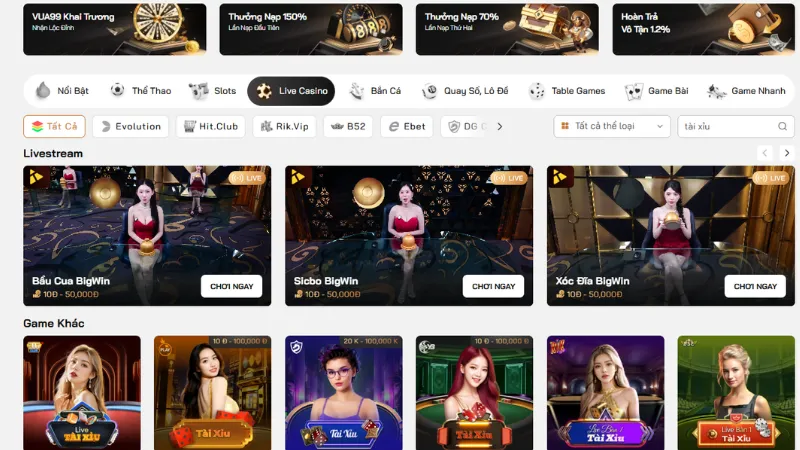800x450 pixels.
Task: Open Thưởng Nạp 150% promotion banner
Action: (x=311, y=29)
